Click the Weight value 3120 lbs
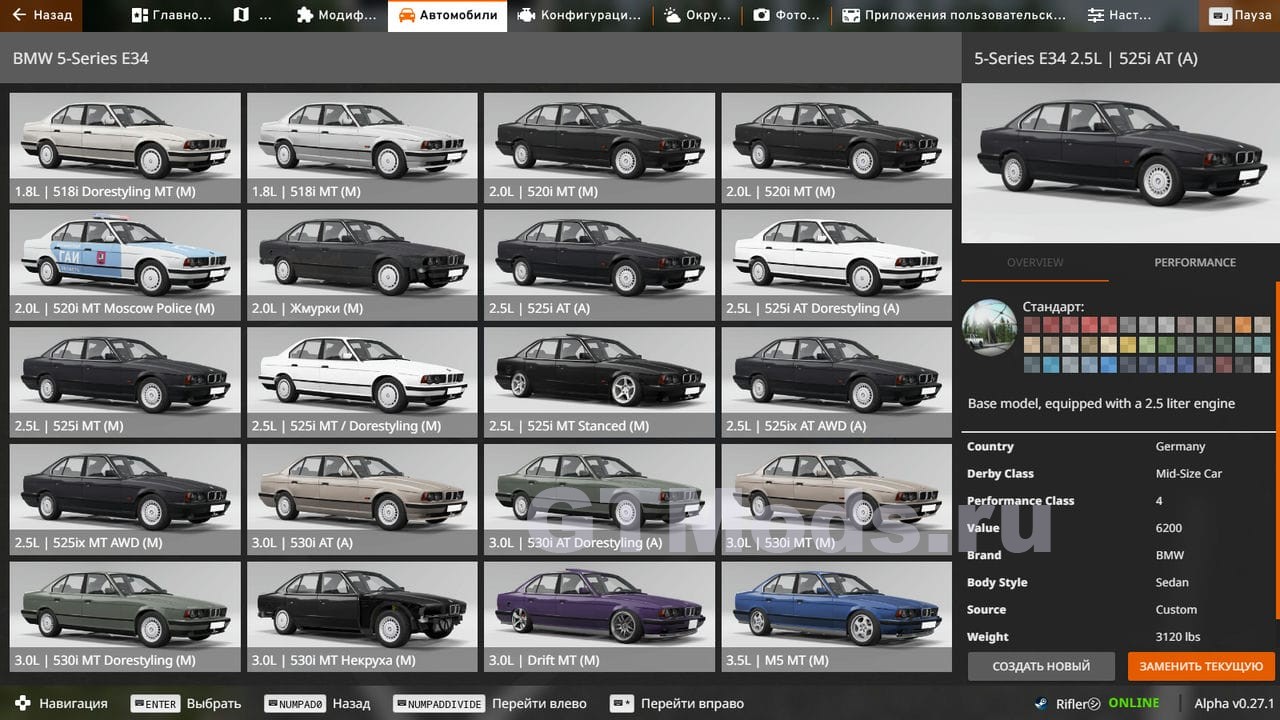This screenshot has width=1280, height=720. 1178,636
